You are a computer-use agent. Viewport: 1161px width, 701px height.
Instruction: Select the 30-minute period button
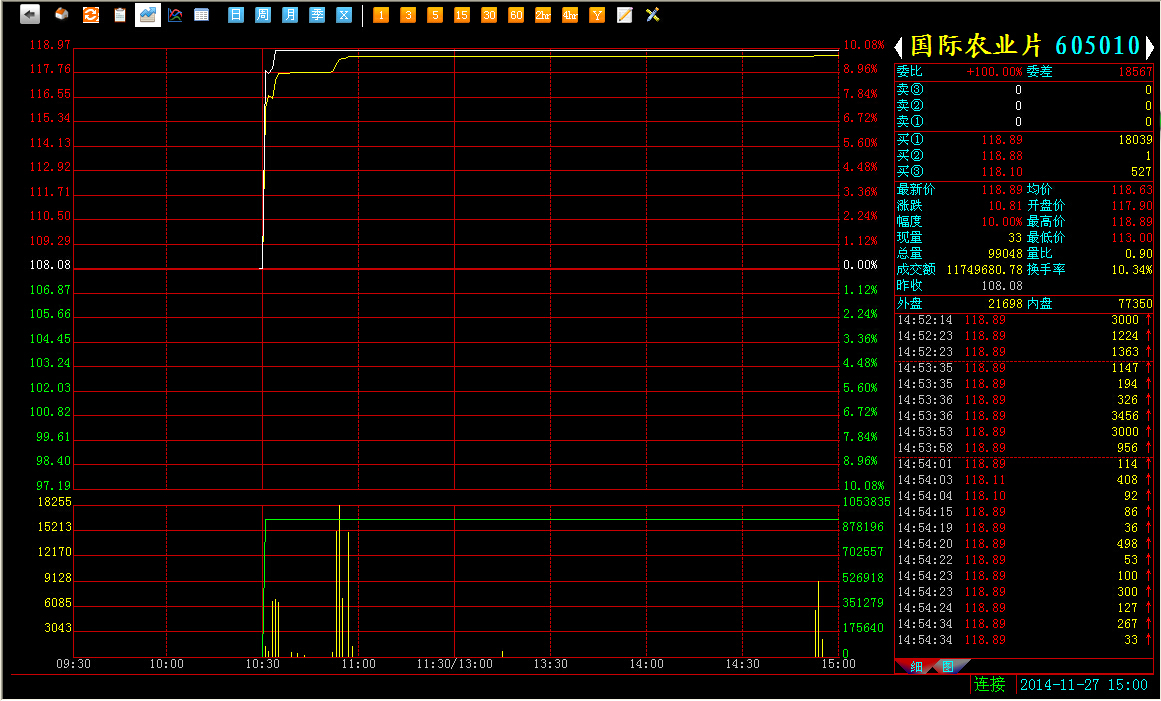click(x=489, y=15)
